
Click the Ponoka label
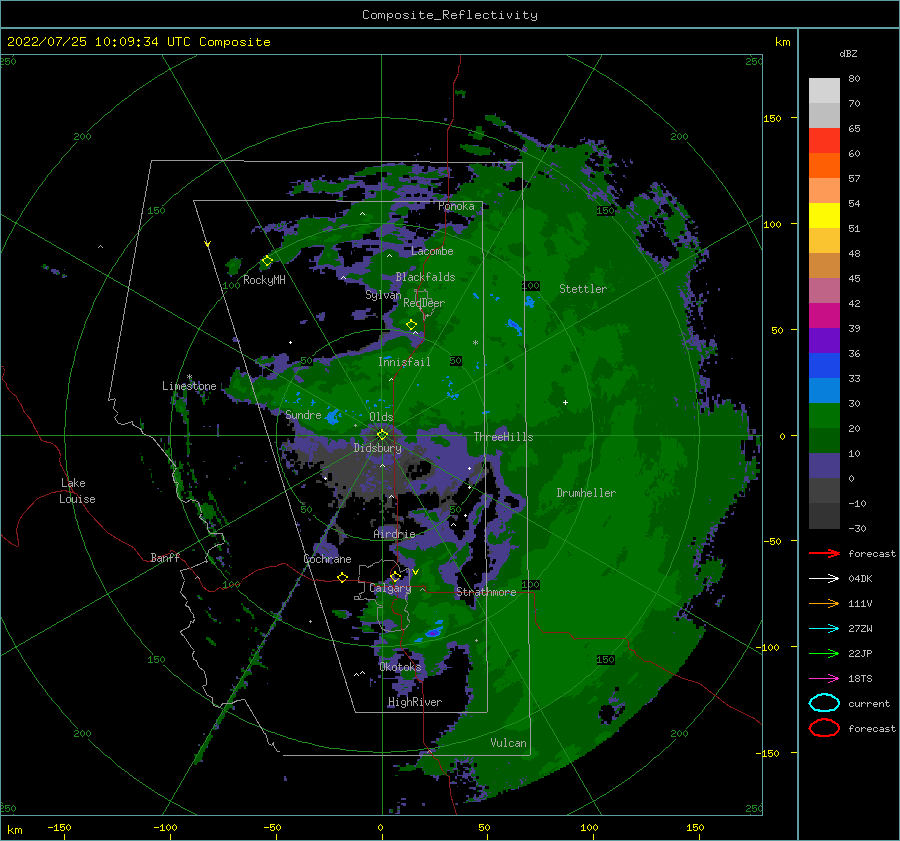pyautogui.click(x=456, y=206)
